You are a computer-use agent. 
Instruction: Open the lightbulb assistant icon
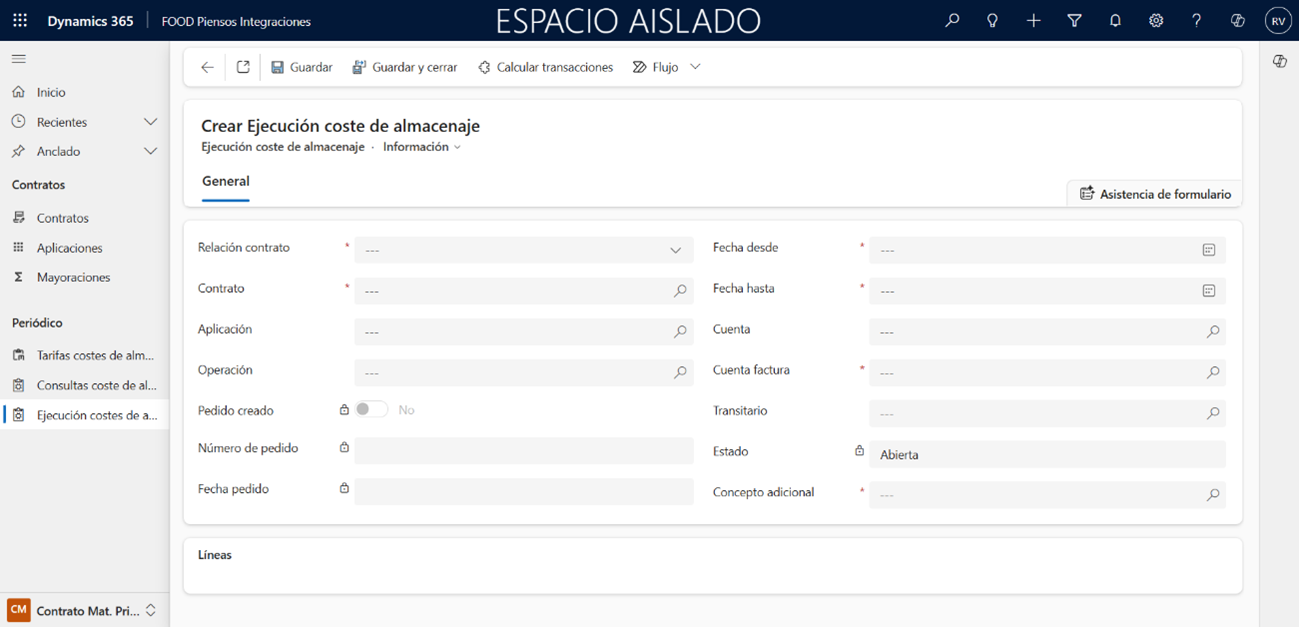click(992, 21)
